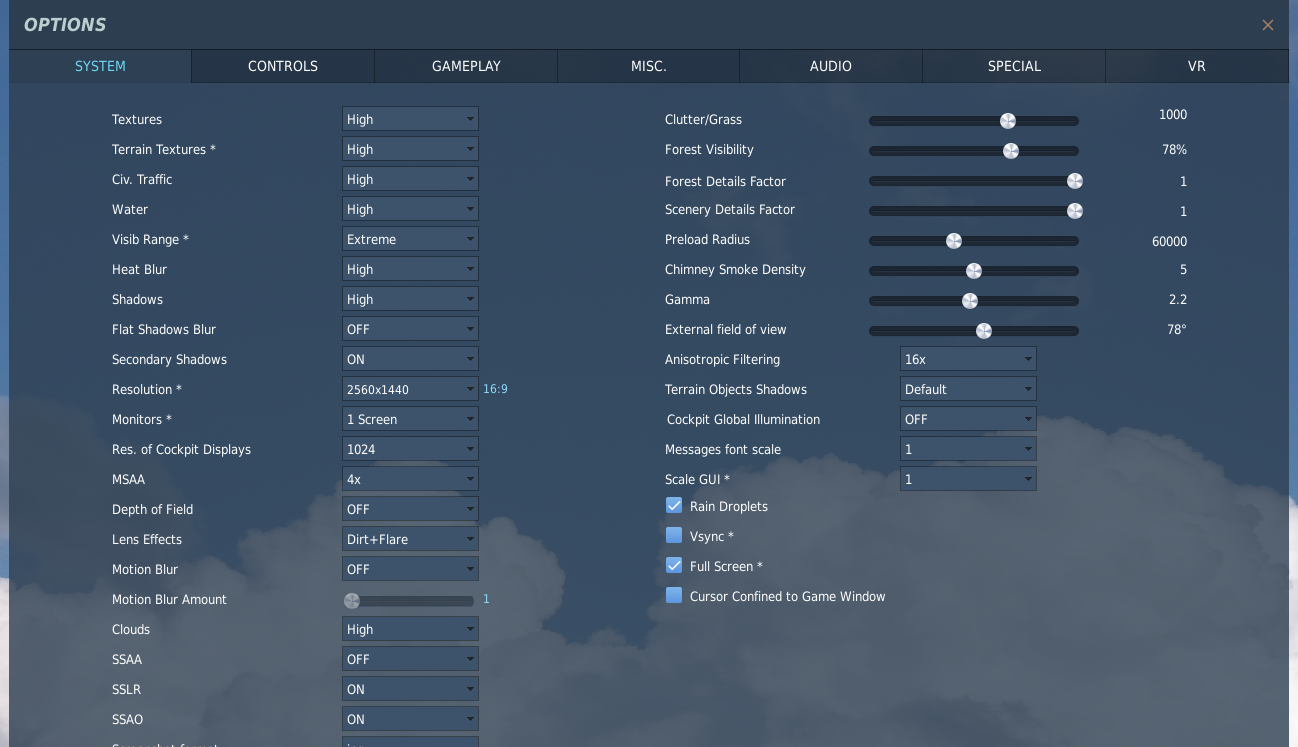Toggle the Rain Droplets checkbox
This screenshot has height=747, width=1298.
[674, 506]
